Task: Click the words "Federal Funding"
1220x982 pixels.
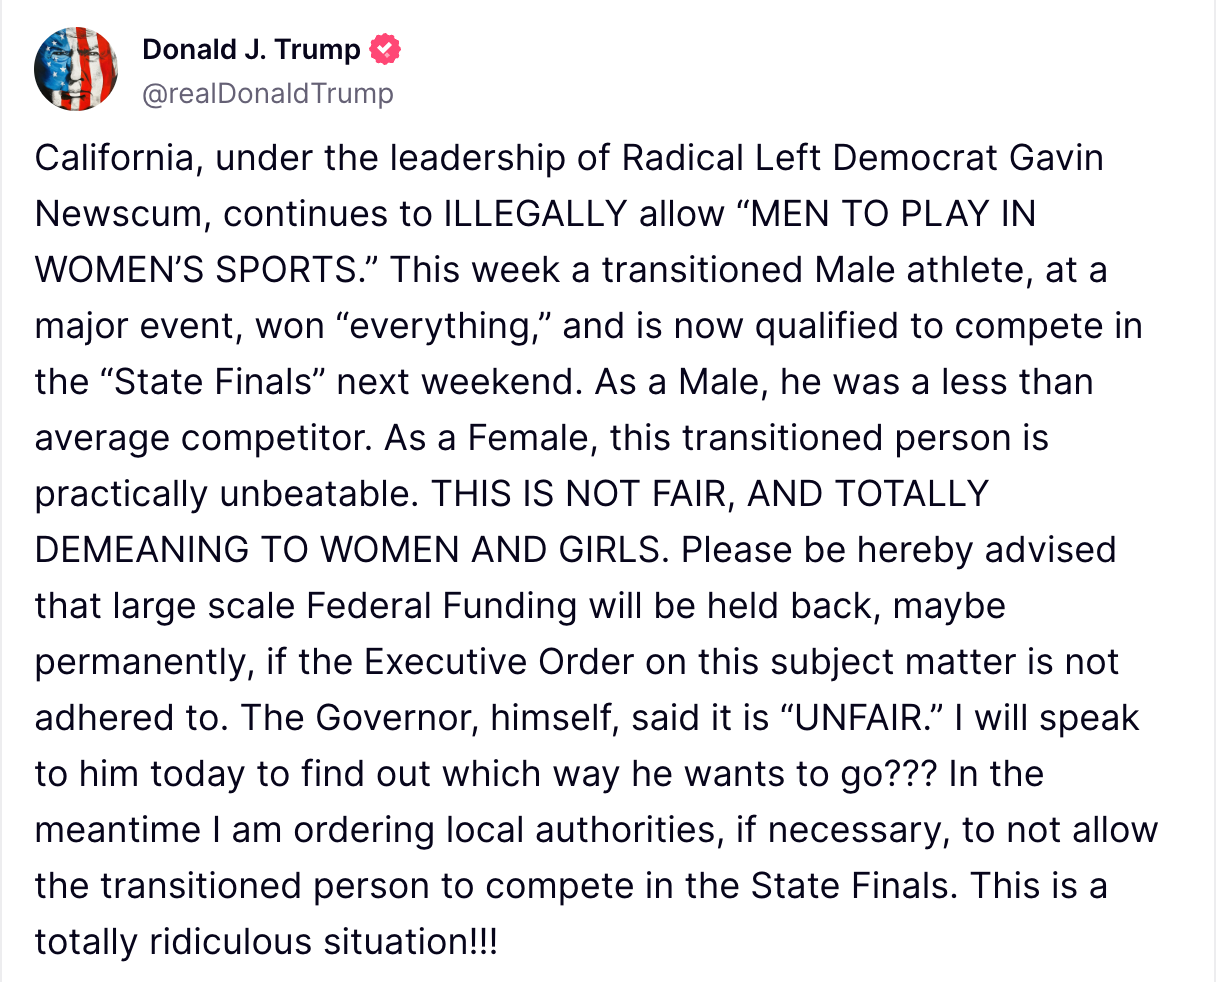Action: click(441, 606)
